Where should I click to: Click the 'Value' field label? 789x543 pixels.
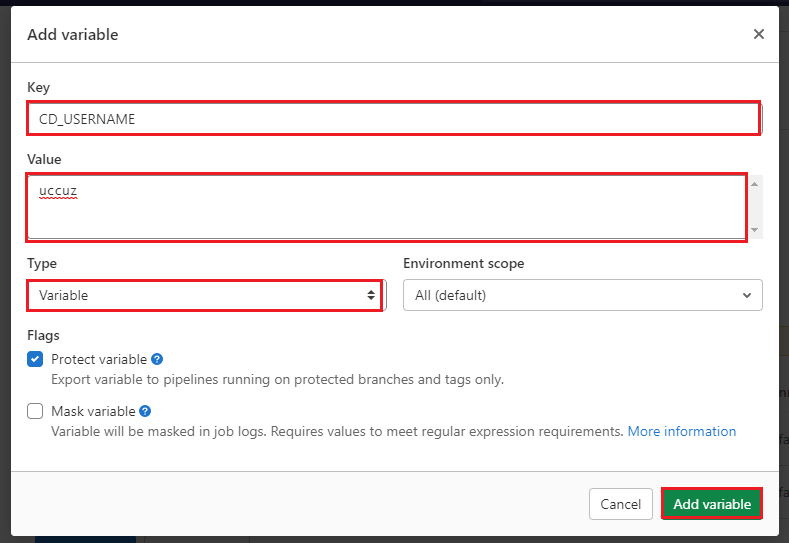click(44, 159)
